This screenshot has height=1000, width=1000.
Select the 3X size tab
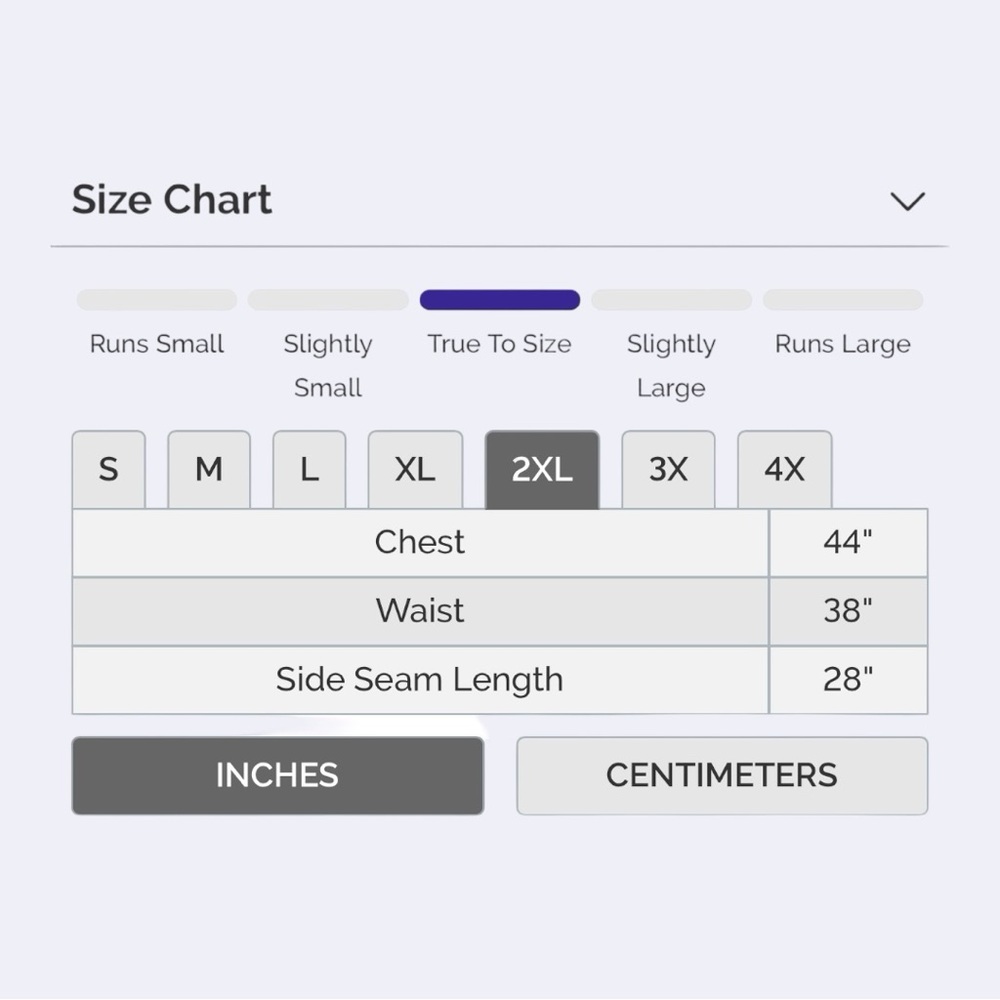pyautogui.click(x=668, y=469)
